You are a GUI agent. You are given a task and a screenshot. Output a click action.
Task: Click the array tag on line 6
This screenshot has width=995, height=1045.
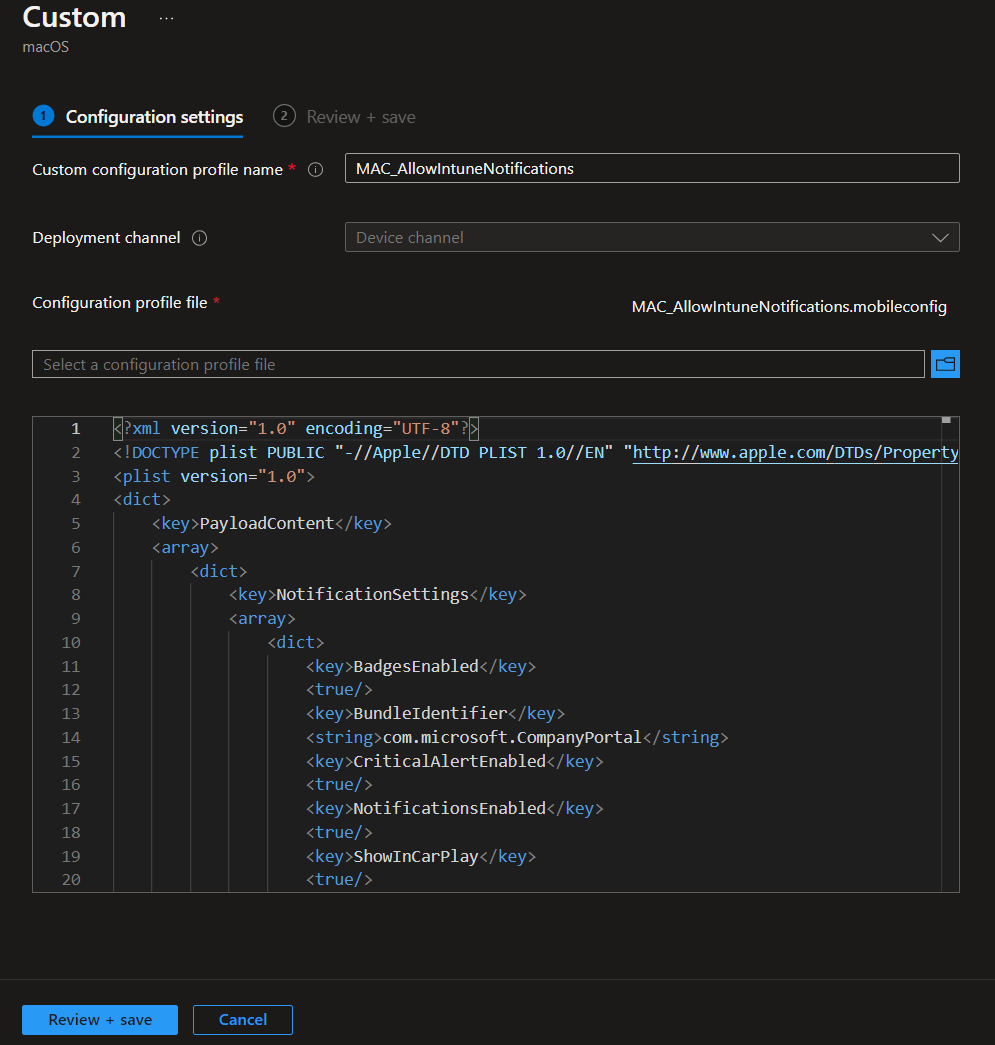[x=185, y=548]
